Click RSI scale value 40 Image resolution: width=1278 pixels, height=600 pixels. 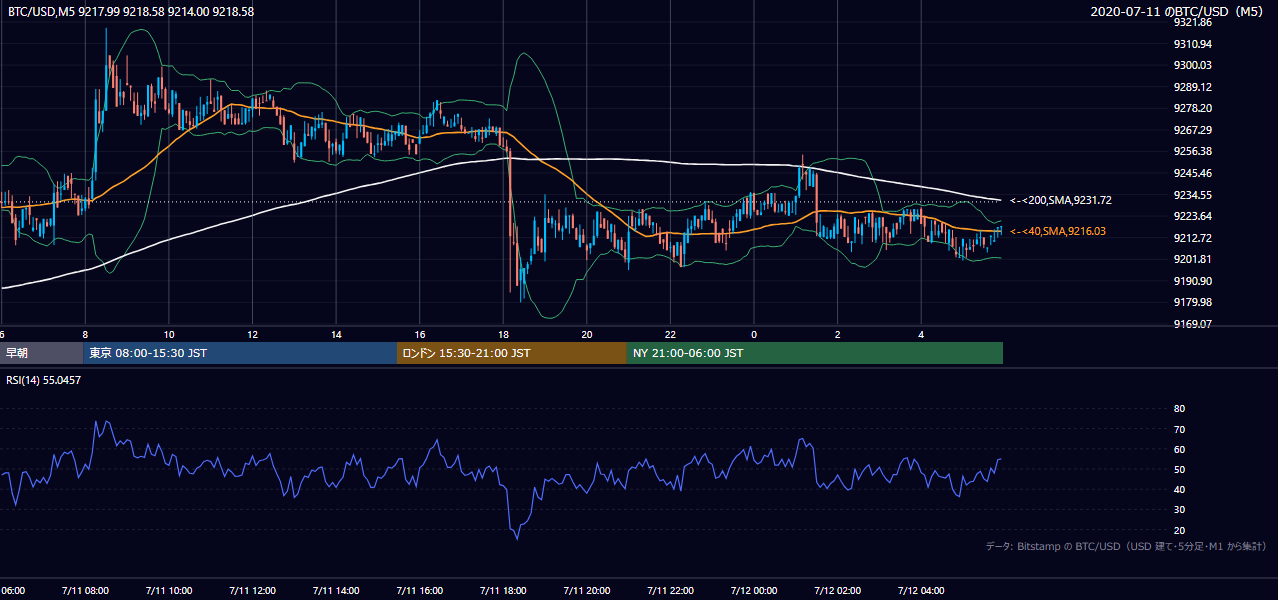pos(1179,489)
